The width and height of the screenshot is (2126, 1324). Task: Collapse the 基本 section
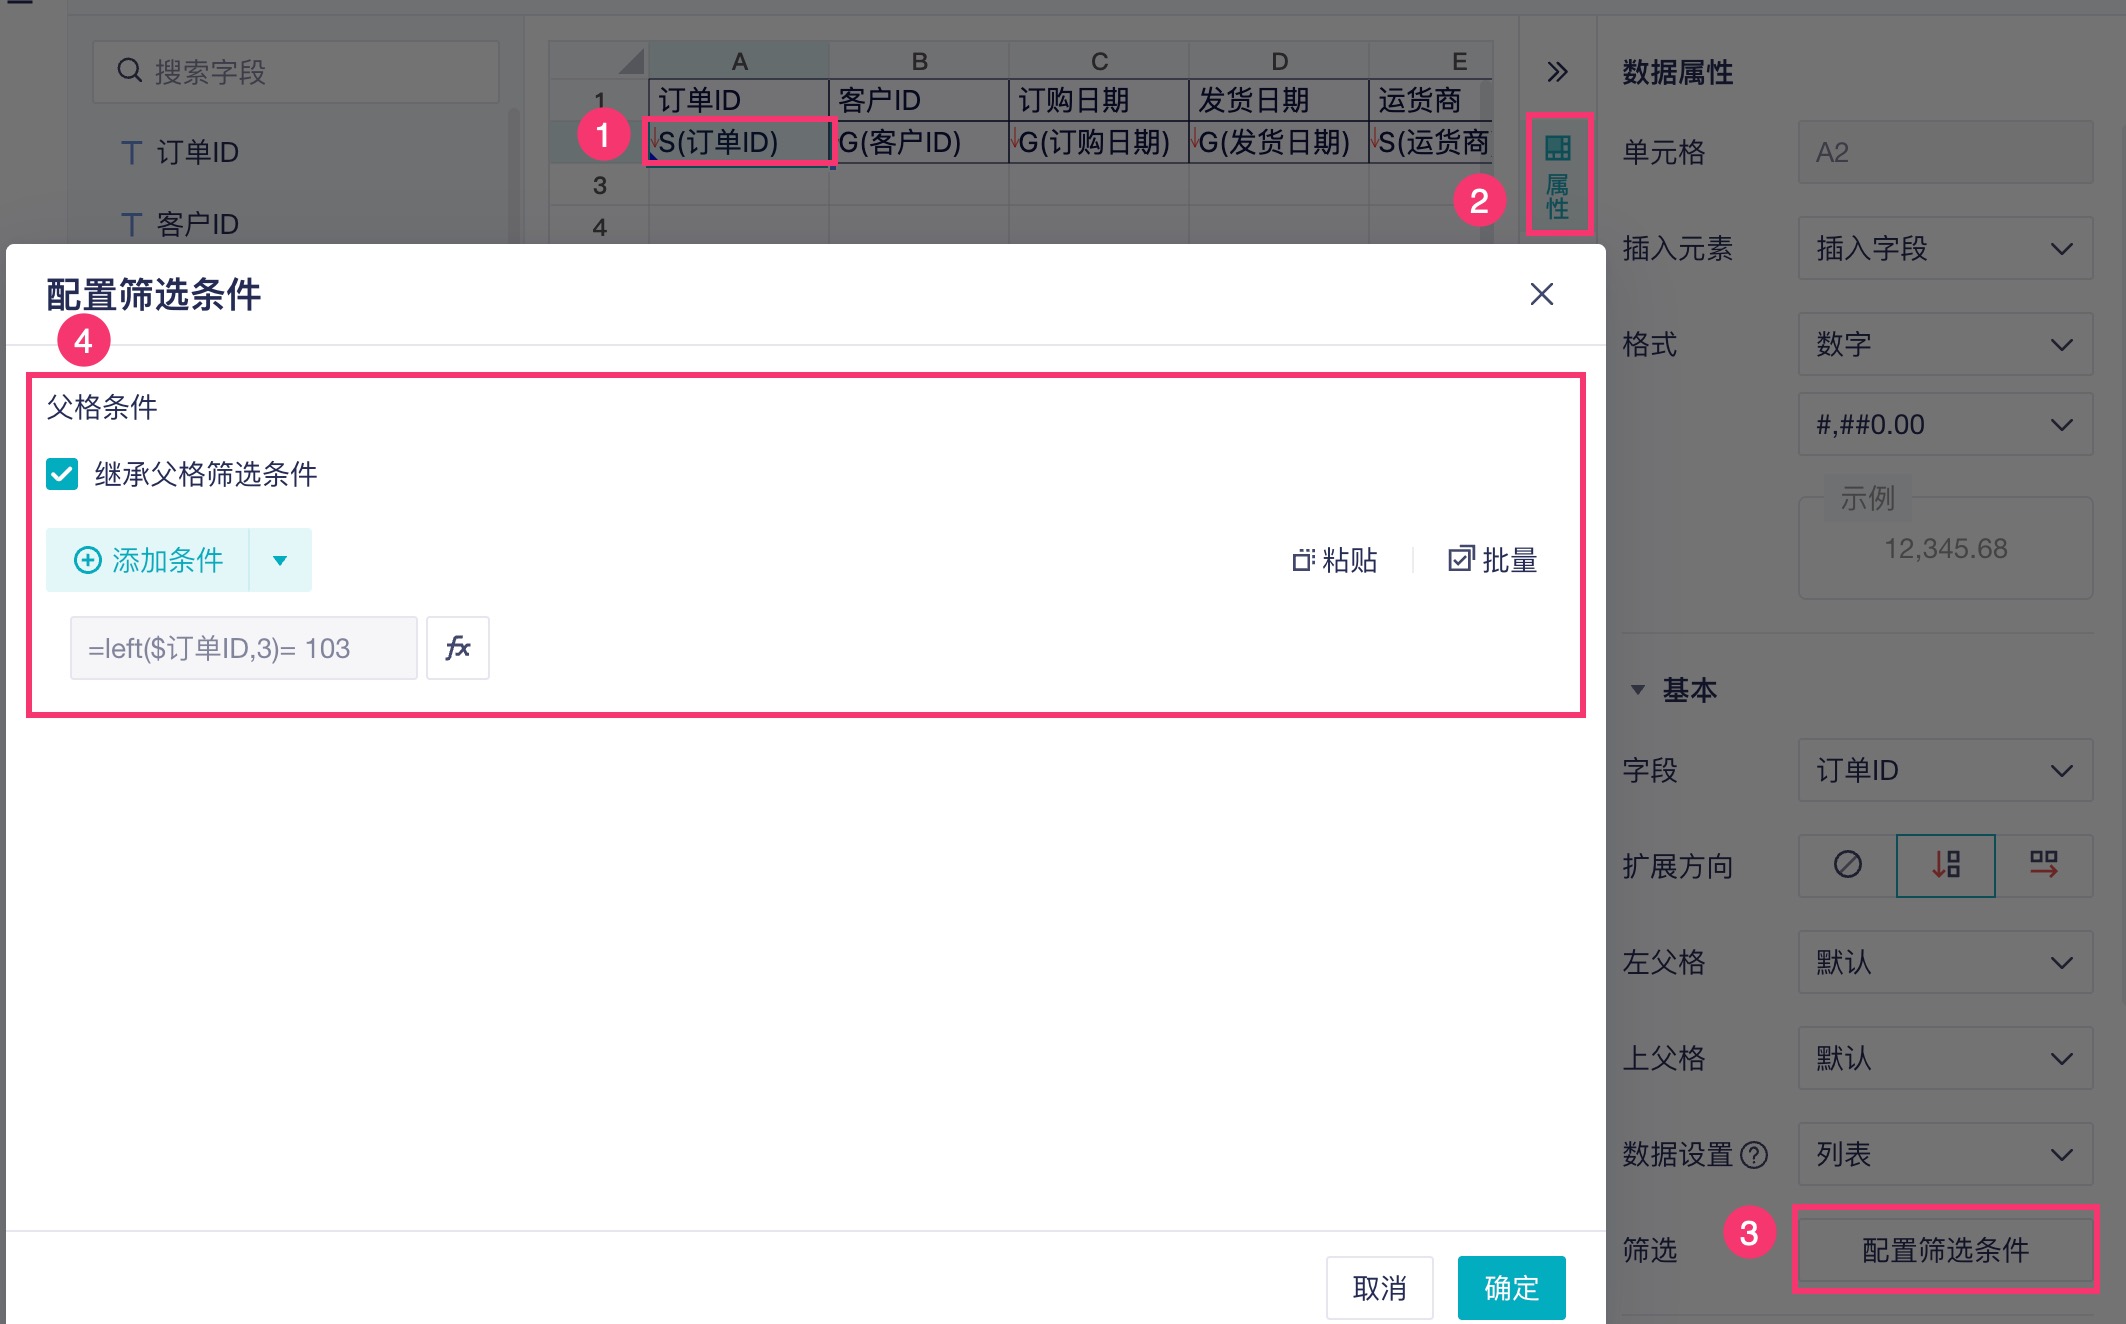tap(1638, 690)
